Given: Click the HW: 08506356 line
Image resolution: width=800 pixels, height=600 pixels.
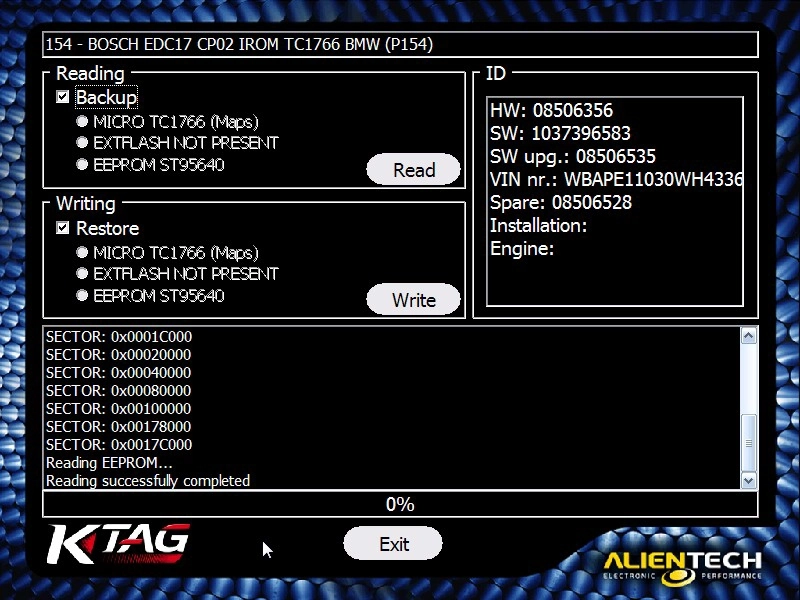Looking at the screenshot, I should (551, 110).
